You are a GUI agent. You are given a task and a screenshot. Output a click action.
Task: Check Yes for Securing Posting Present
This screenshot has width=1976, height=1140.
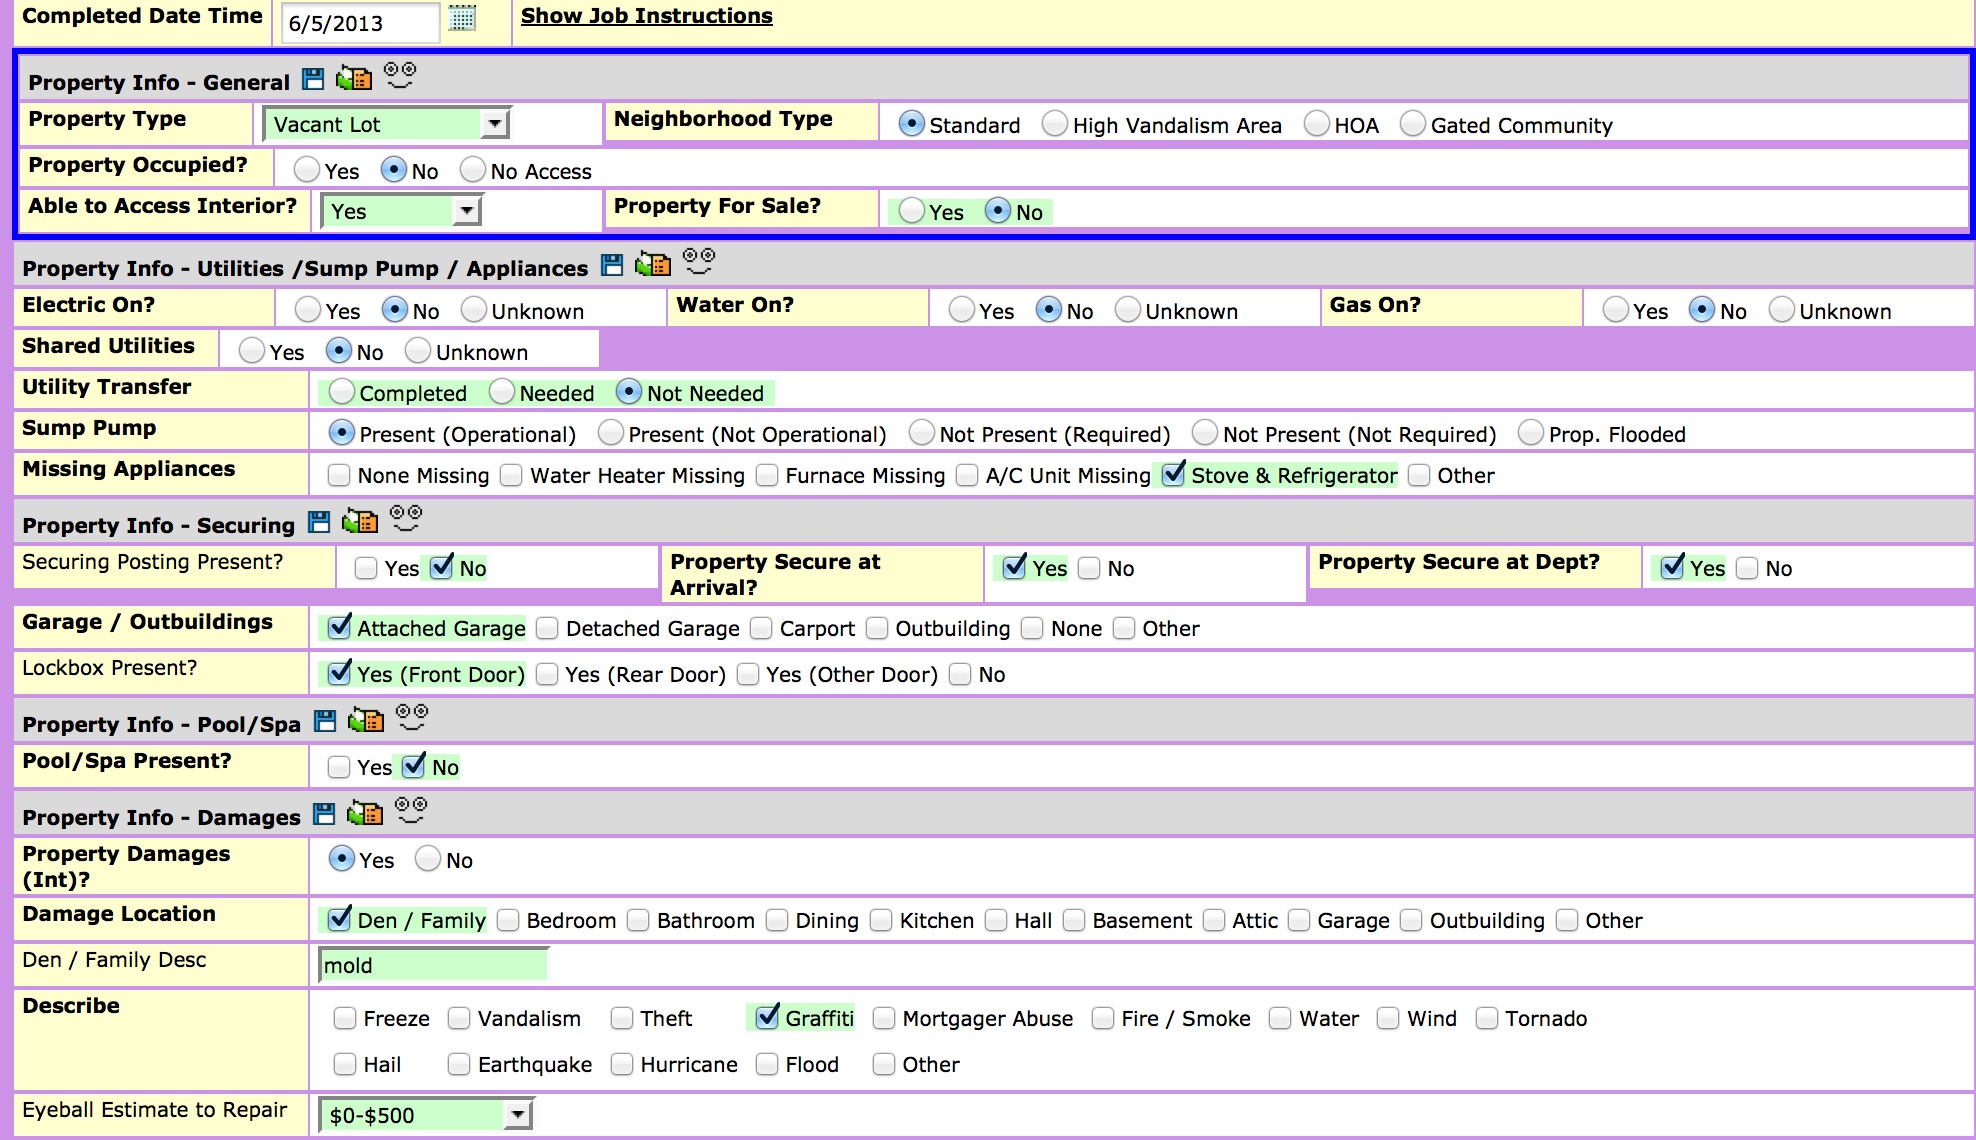click(x=366, y=568)
